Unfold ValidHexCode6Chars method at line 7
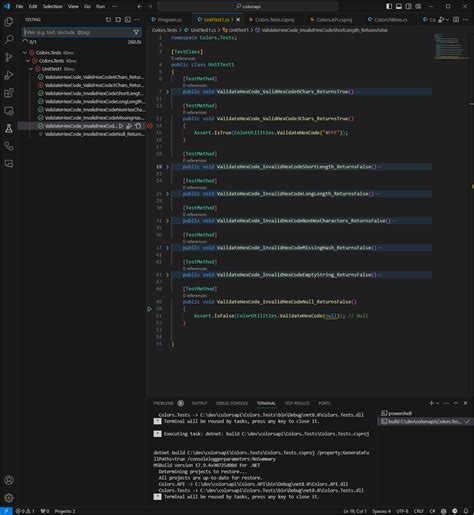 pos(167,92)
